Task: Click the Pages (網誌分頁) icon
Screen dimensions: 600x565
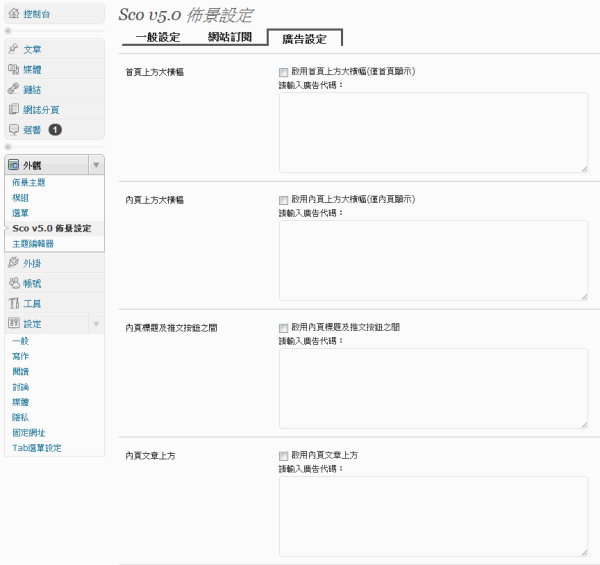Action: pyautogui.click(x=13, y=109)
